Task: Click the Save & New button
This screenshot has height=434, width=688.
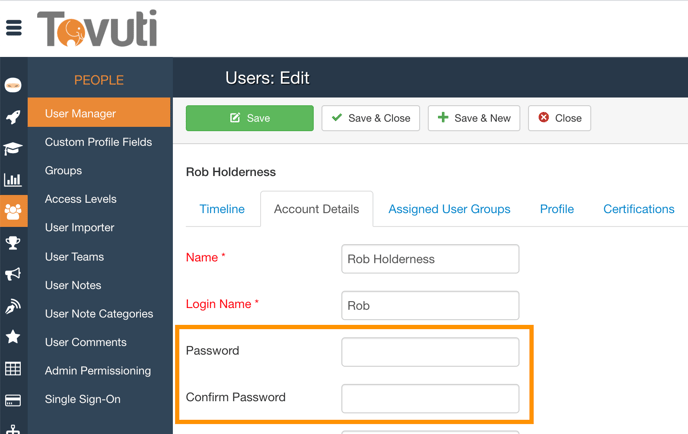Action: click(x=474, y=118)
